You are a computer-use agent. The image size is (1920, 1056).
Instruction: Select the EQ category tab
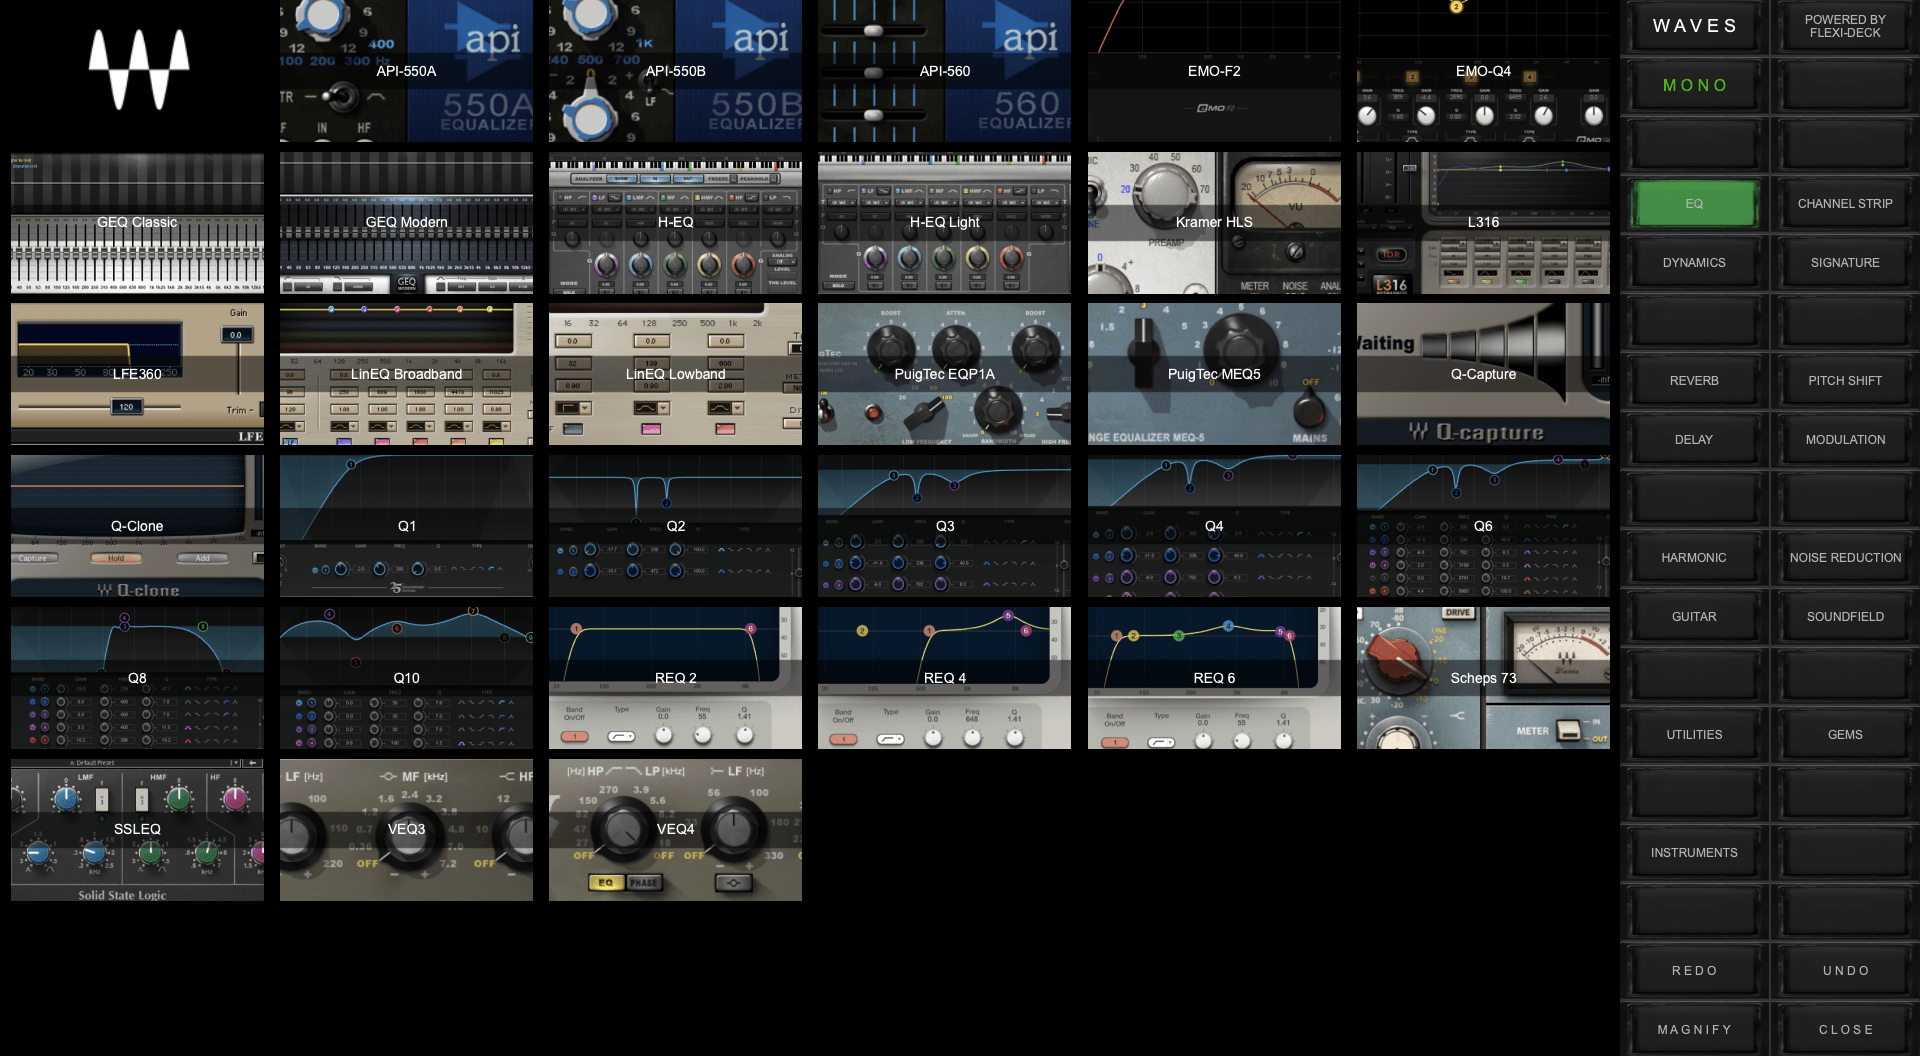point(1694,204)
